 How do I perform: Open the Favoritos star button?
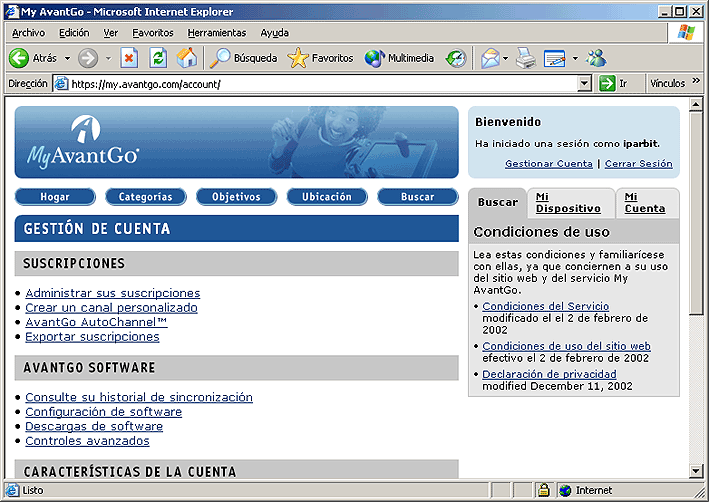tap(320, 58)
